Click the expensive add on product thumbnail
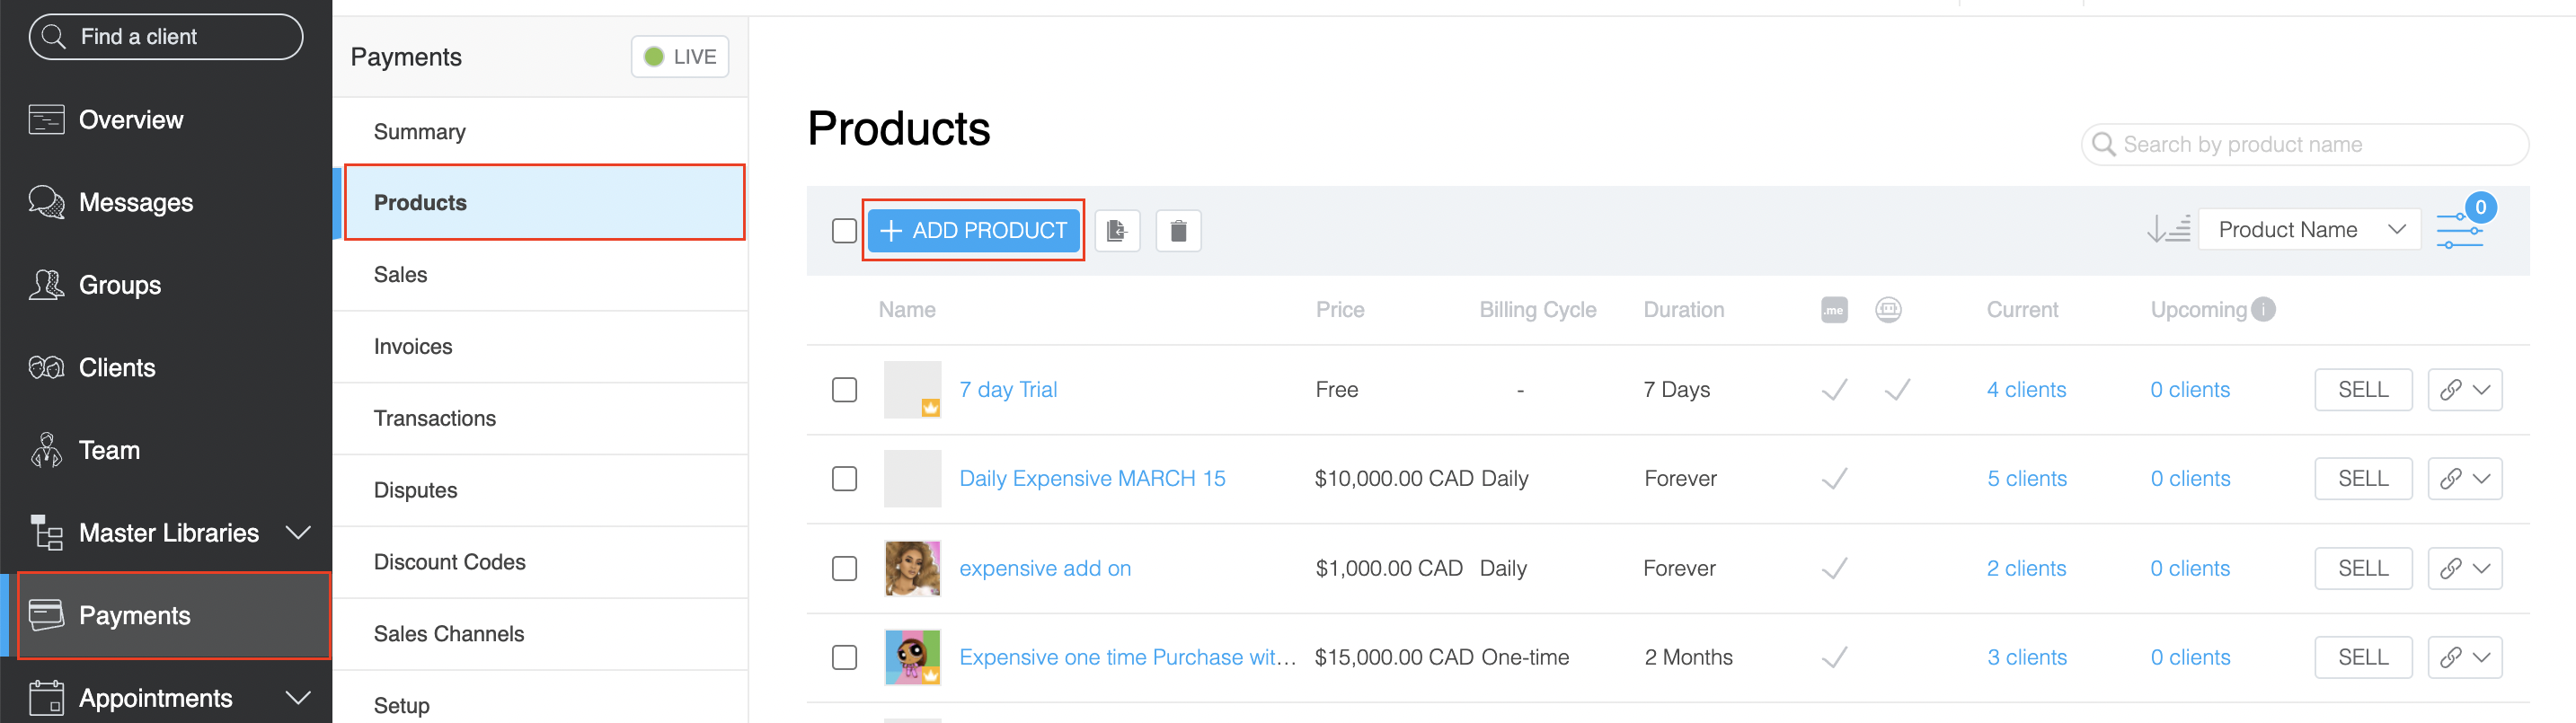Viewport: 2576px width, 723px height. click(912, 569)
